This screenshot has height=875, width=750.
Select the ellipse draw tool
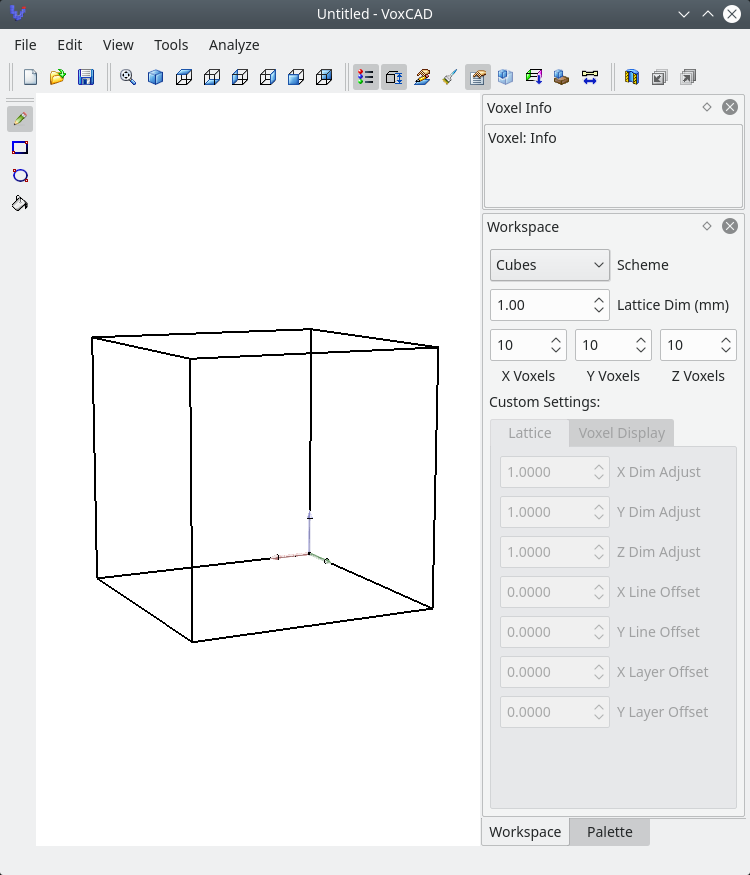tap(20, 176)
